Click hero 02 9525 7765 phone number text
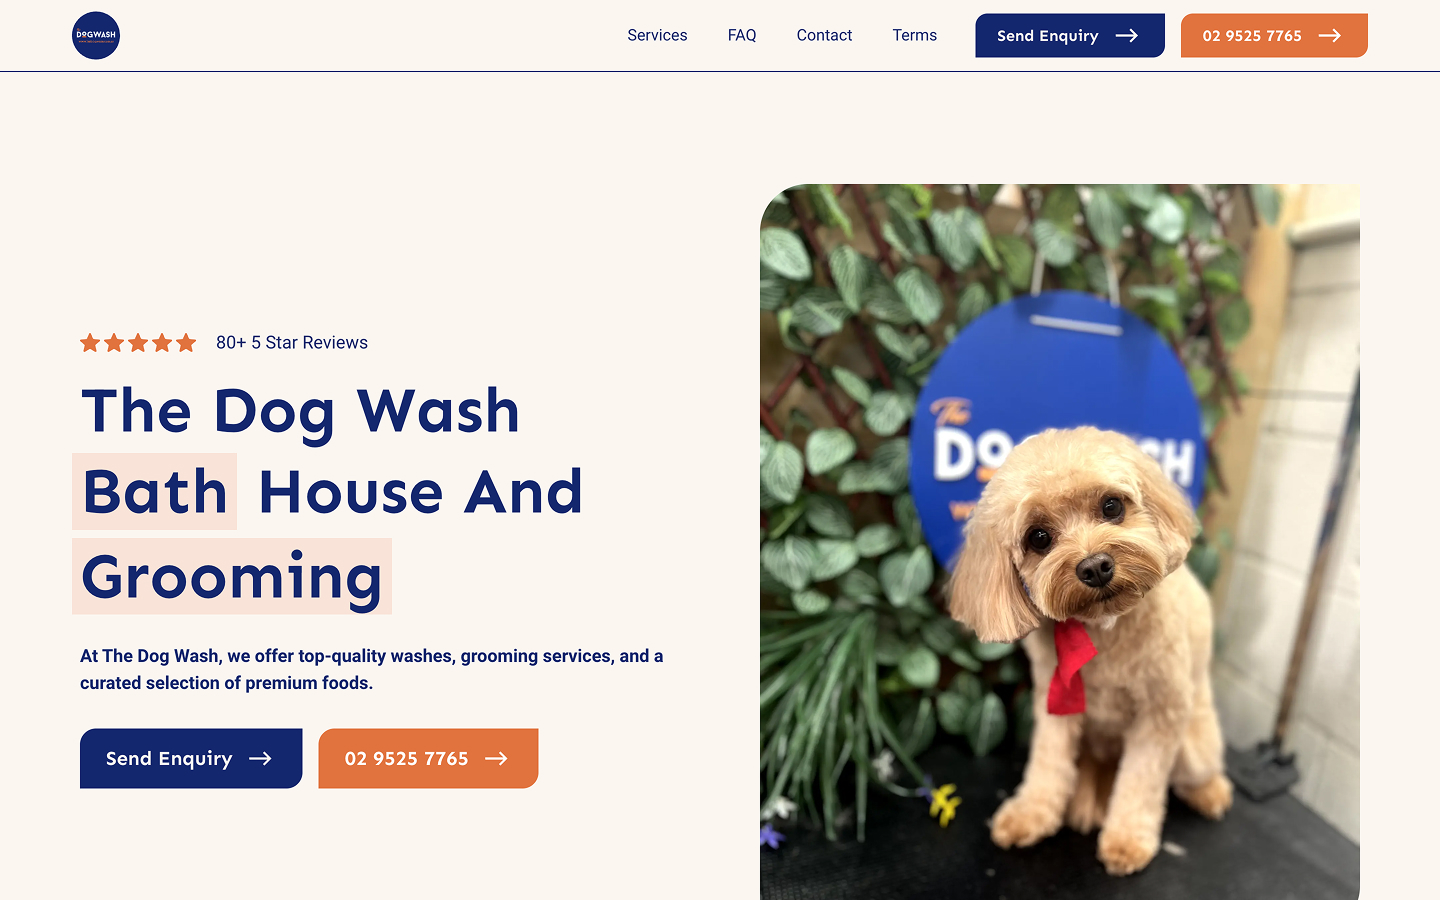 click(x=406, y=759)
